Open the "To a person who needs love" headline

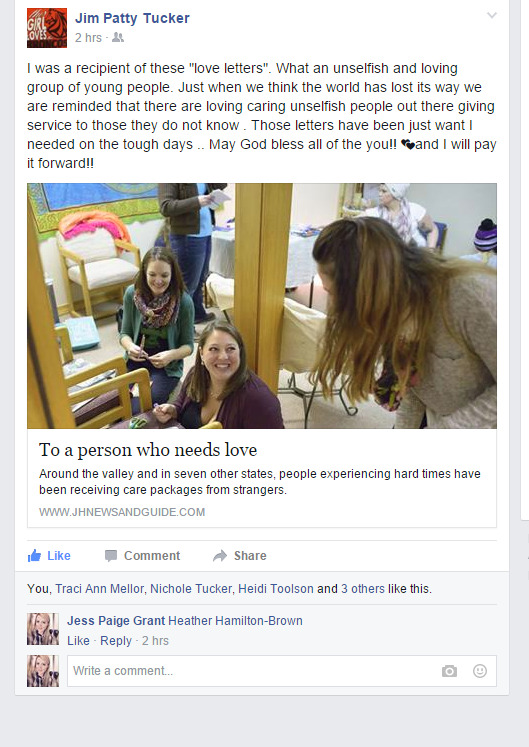point(148,450)
